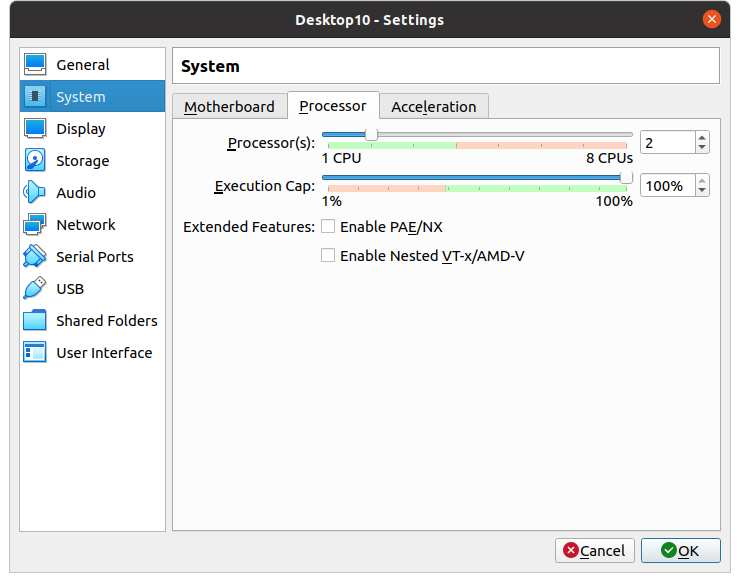This screenshot has width=740, height=582.
Task: Enable Nested VT-x/AMD-V checkbox
Action: click(328, 256)
